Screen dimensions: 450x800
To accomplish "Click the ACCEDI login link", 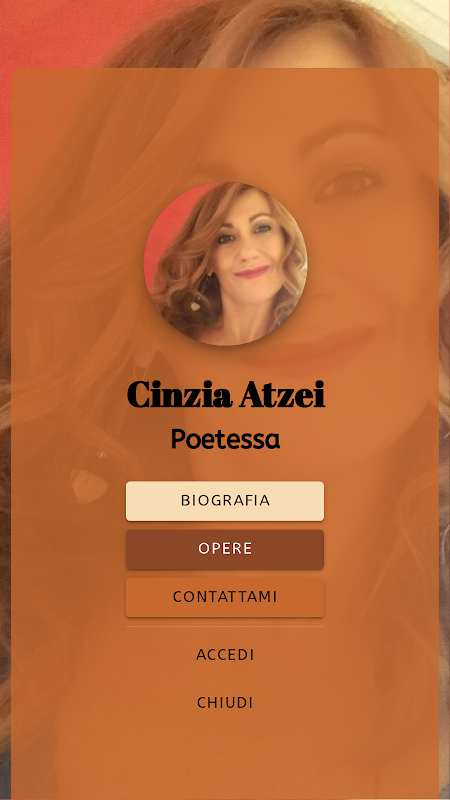I will pyautogui.click(x=225, y=655).
